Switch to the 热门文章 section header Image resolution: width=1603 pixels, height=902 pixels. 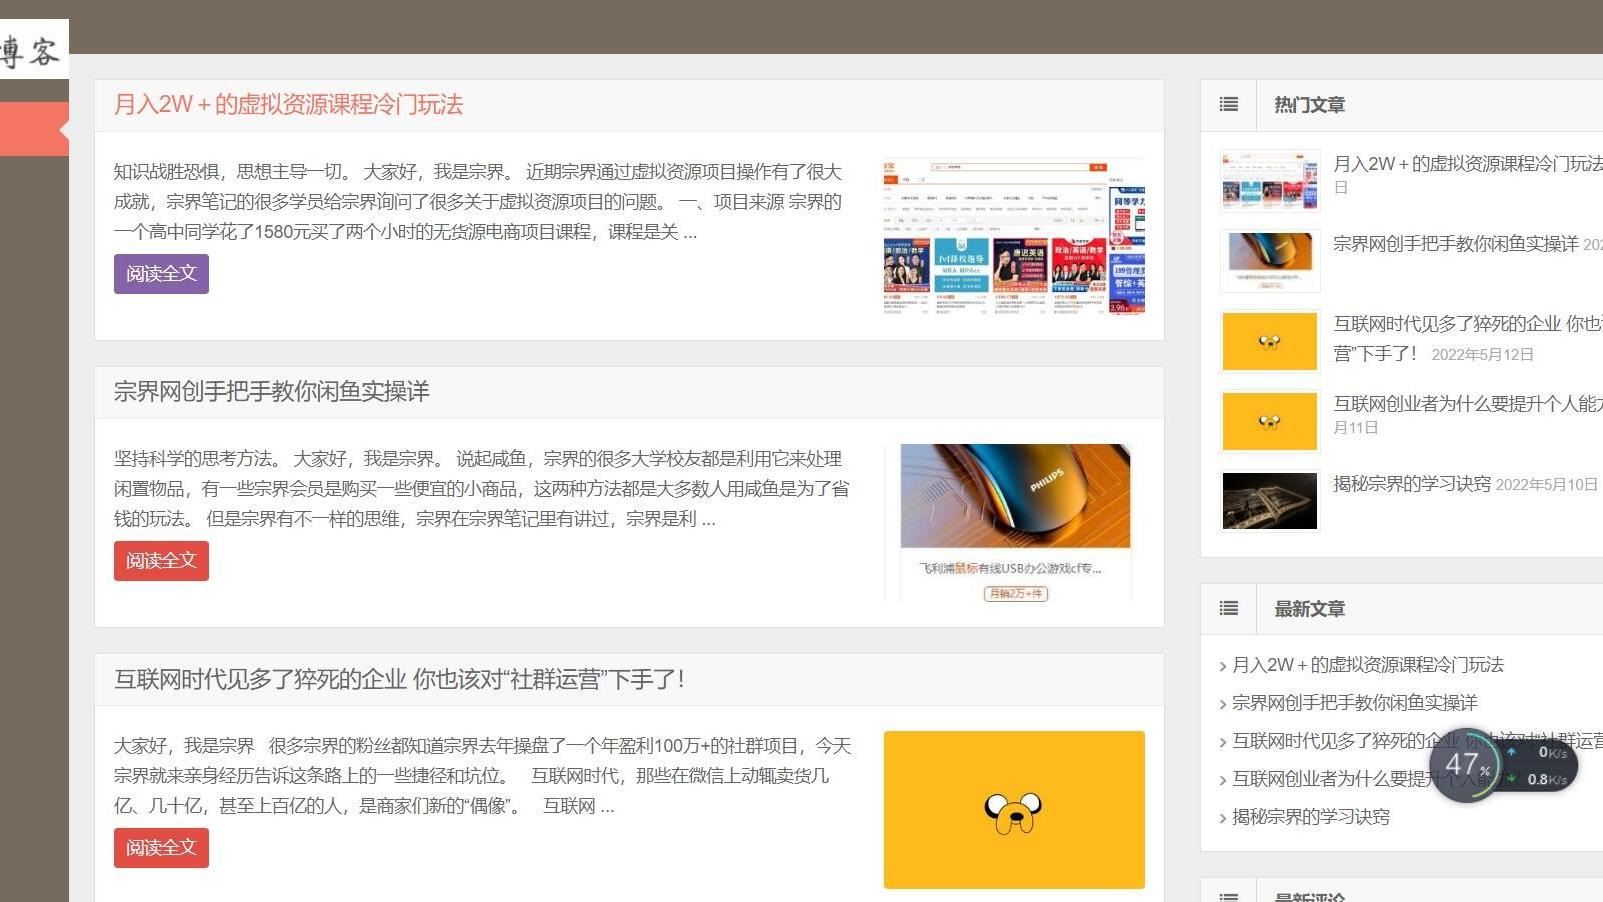tap(1309, 104)
